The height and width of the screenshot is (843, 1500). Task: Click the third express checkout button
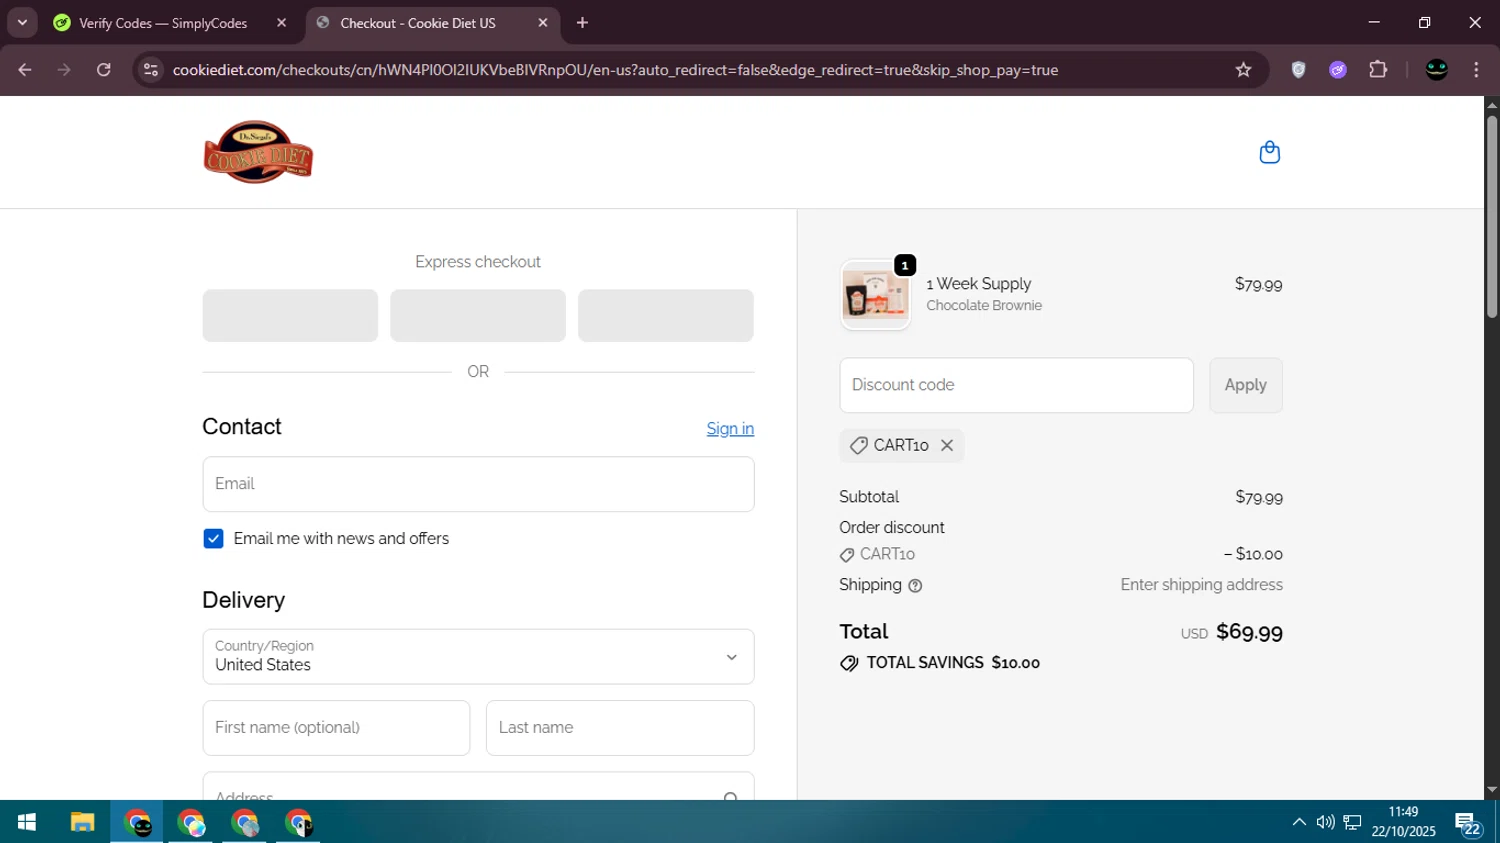coord(666,316)
